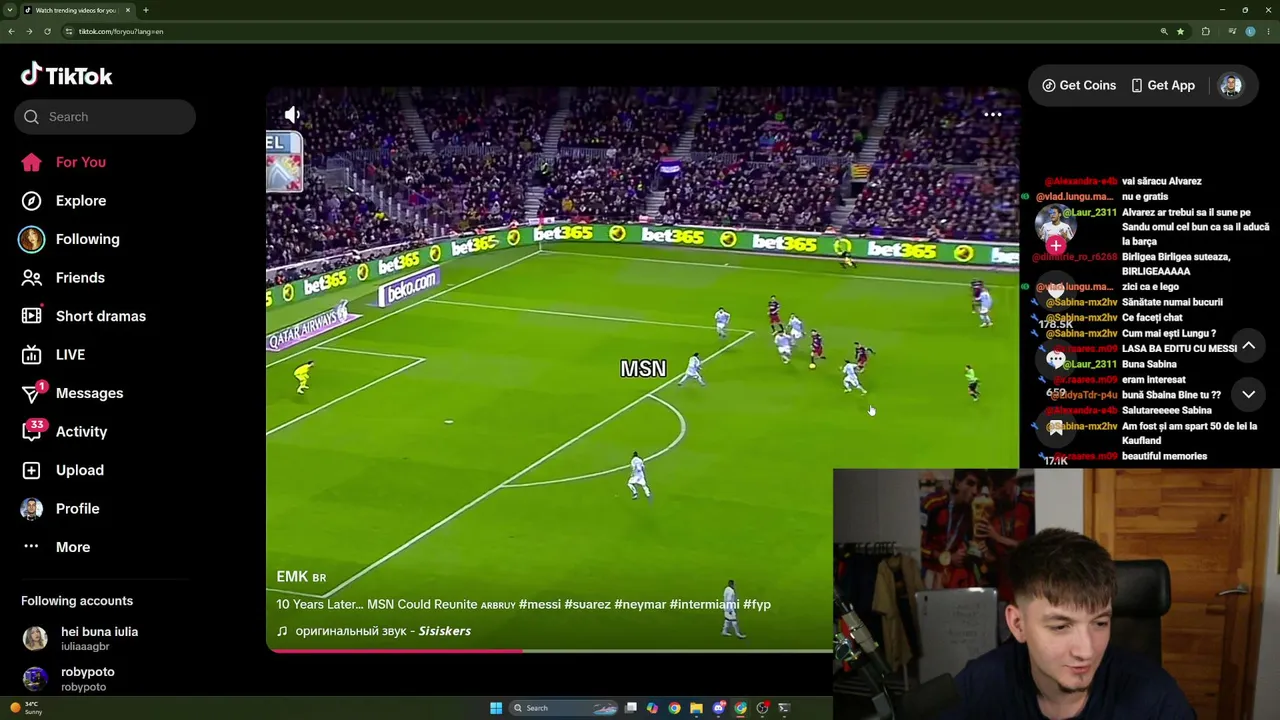Open File Explorer from the taskbar

tap(696, 708)
